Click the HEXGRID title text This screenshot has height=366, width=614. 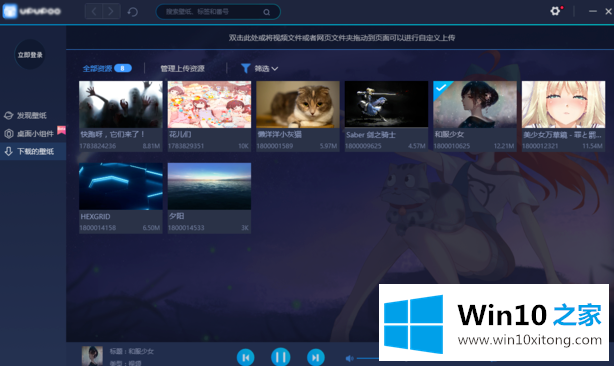tap(95, 216)
